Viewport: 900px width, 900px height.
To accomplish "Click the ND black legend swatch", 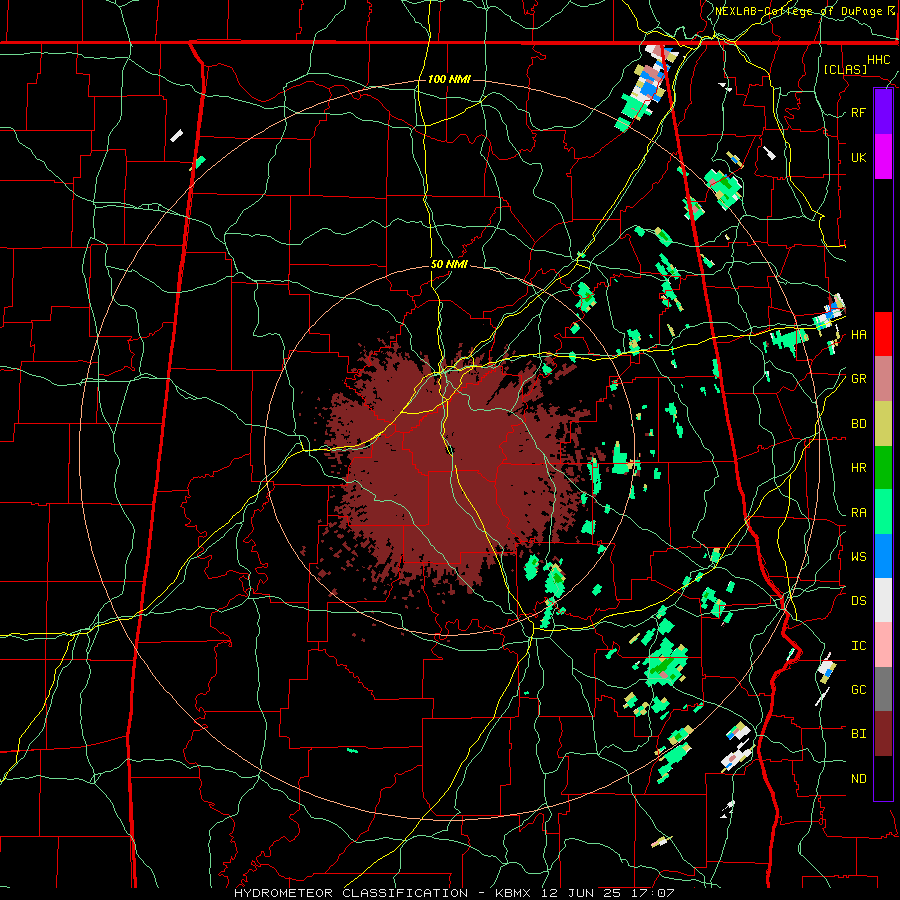I will point(883,778).
